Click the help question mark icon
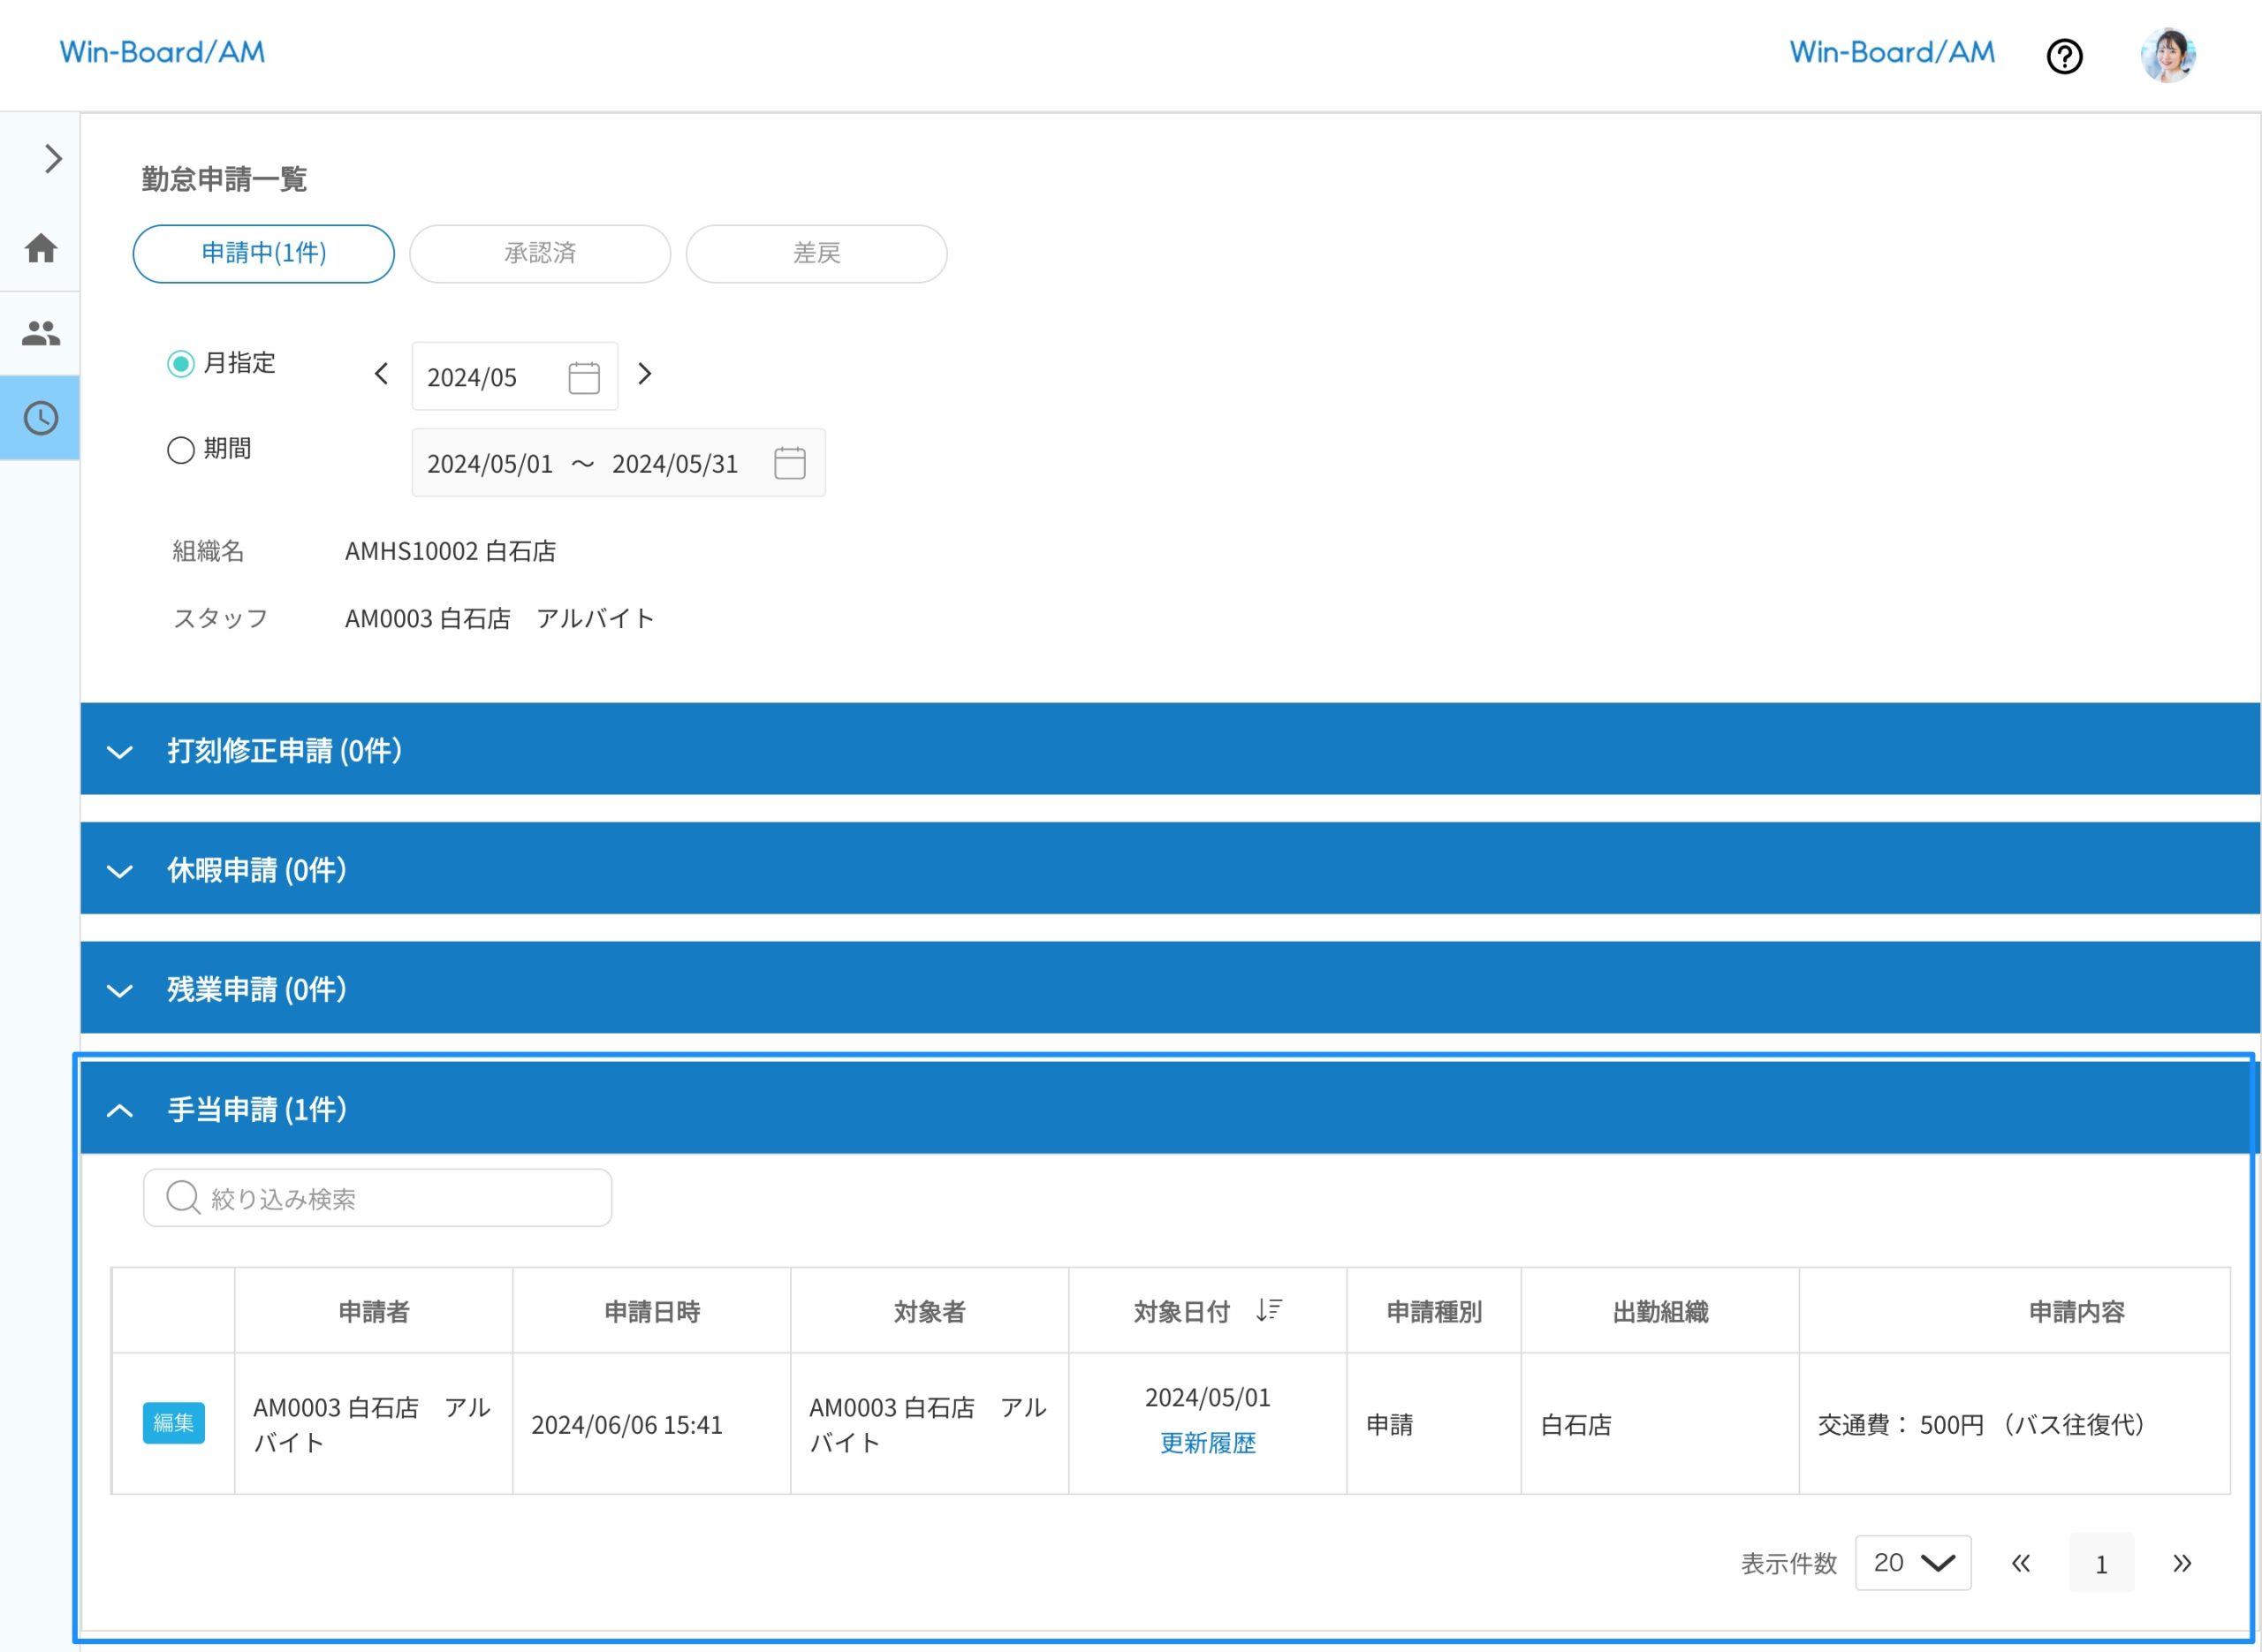2262x1652 pixels. click(2064, 56)
